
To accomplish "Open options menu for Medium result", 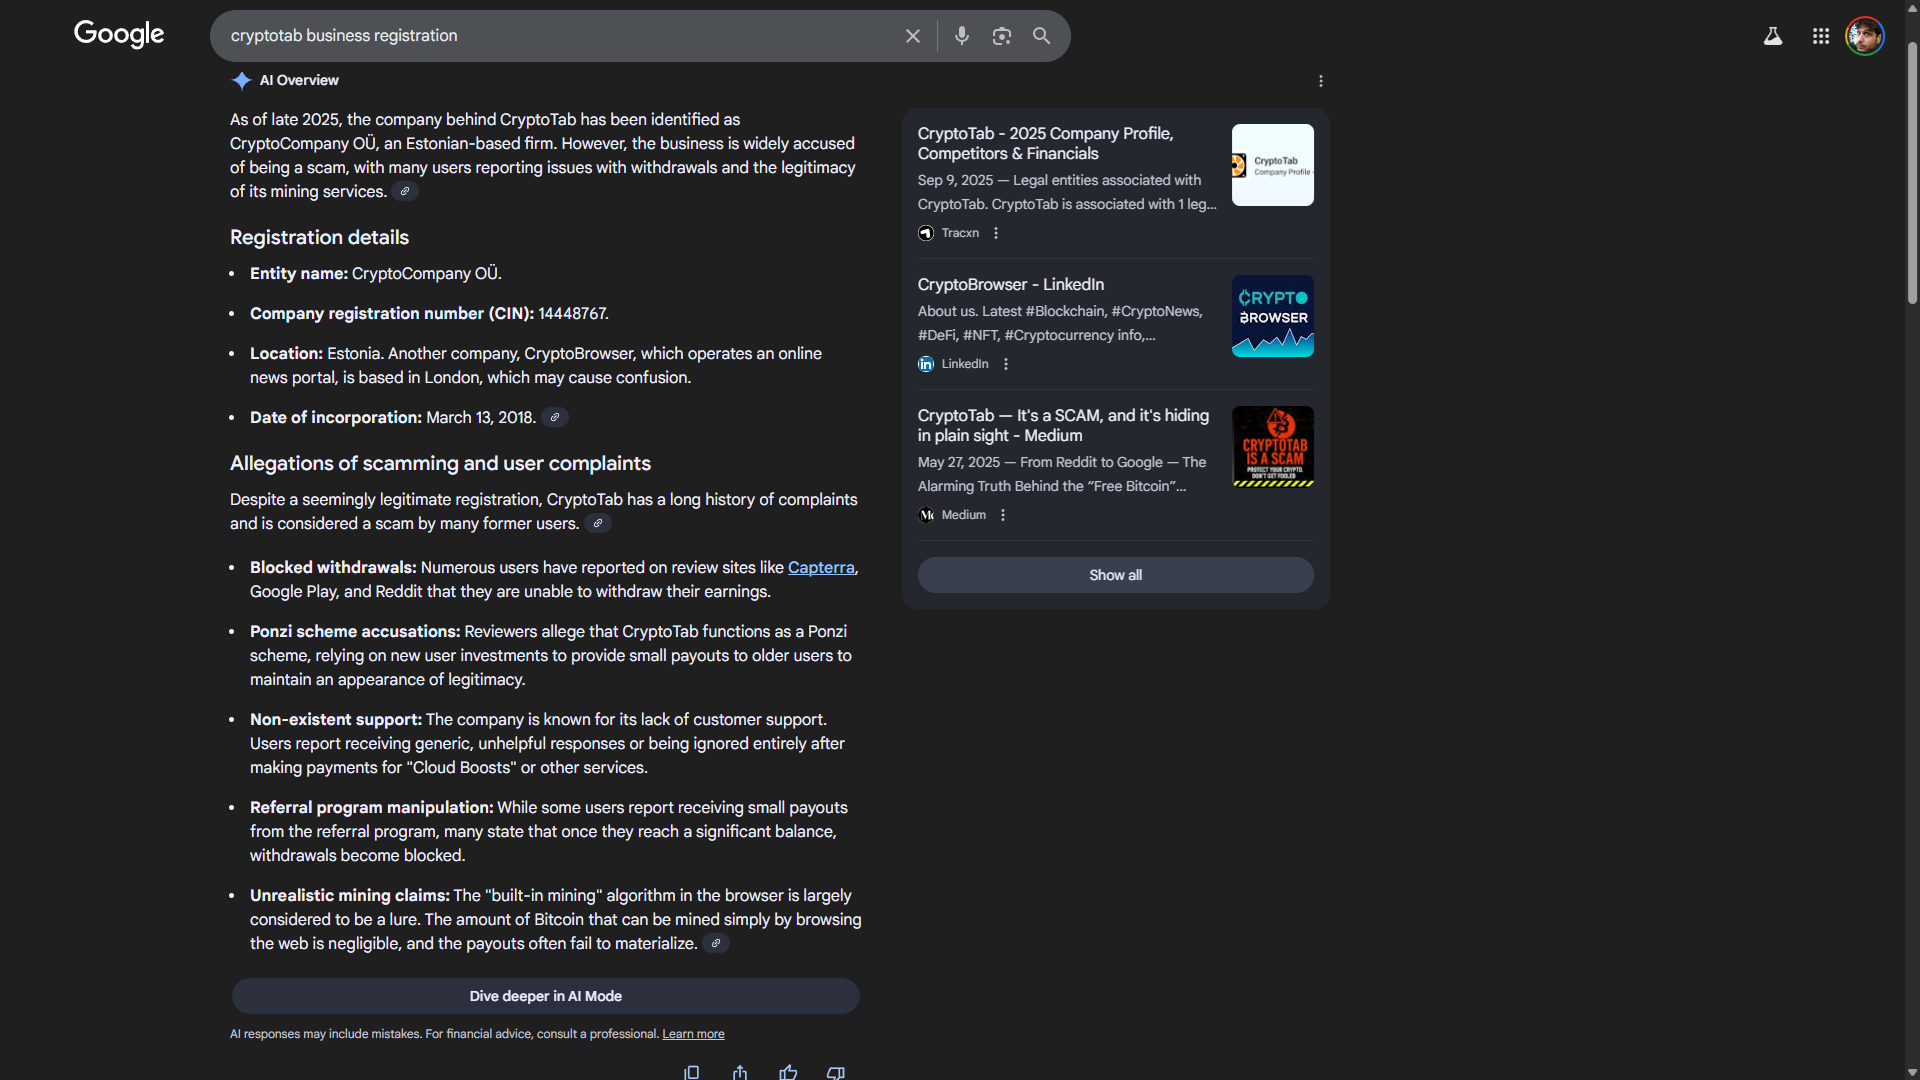I will pyautogui.click(x=1003, y=515).
